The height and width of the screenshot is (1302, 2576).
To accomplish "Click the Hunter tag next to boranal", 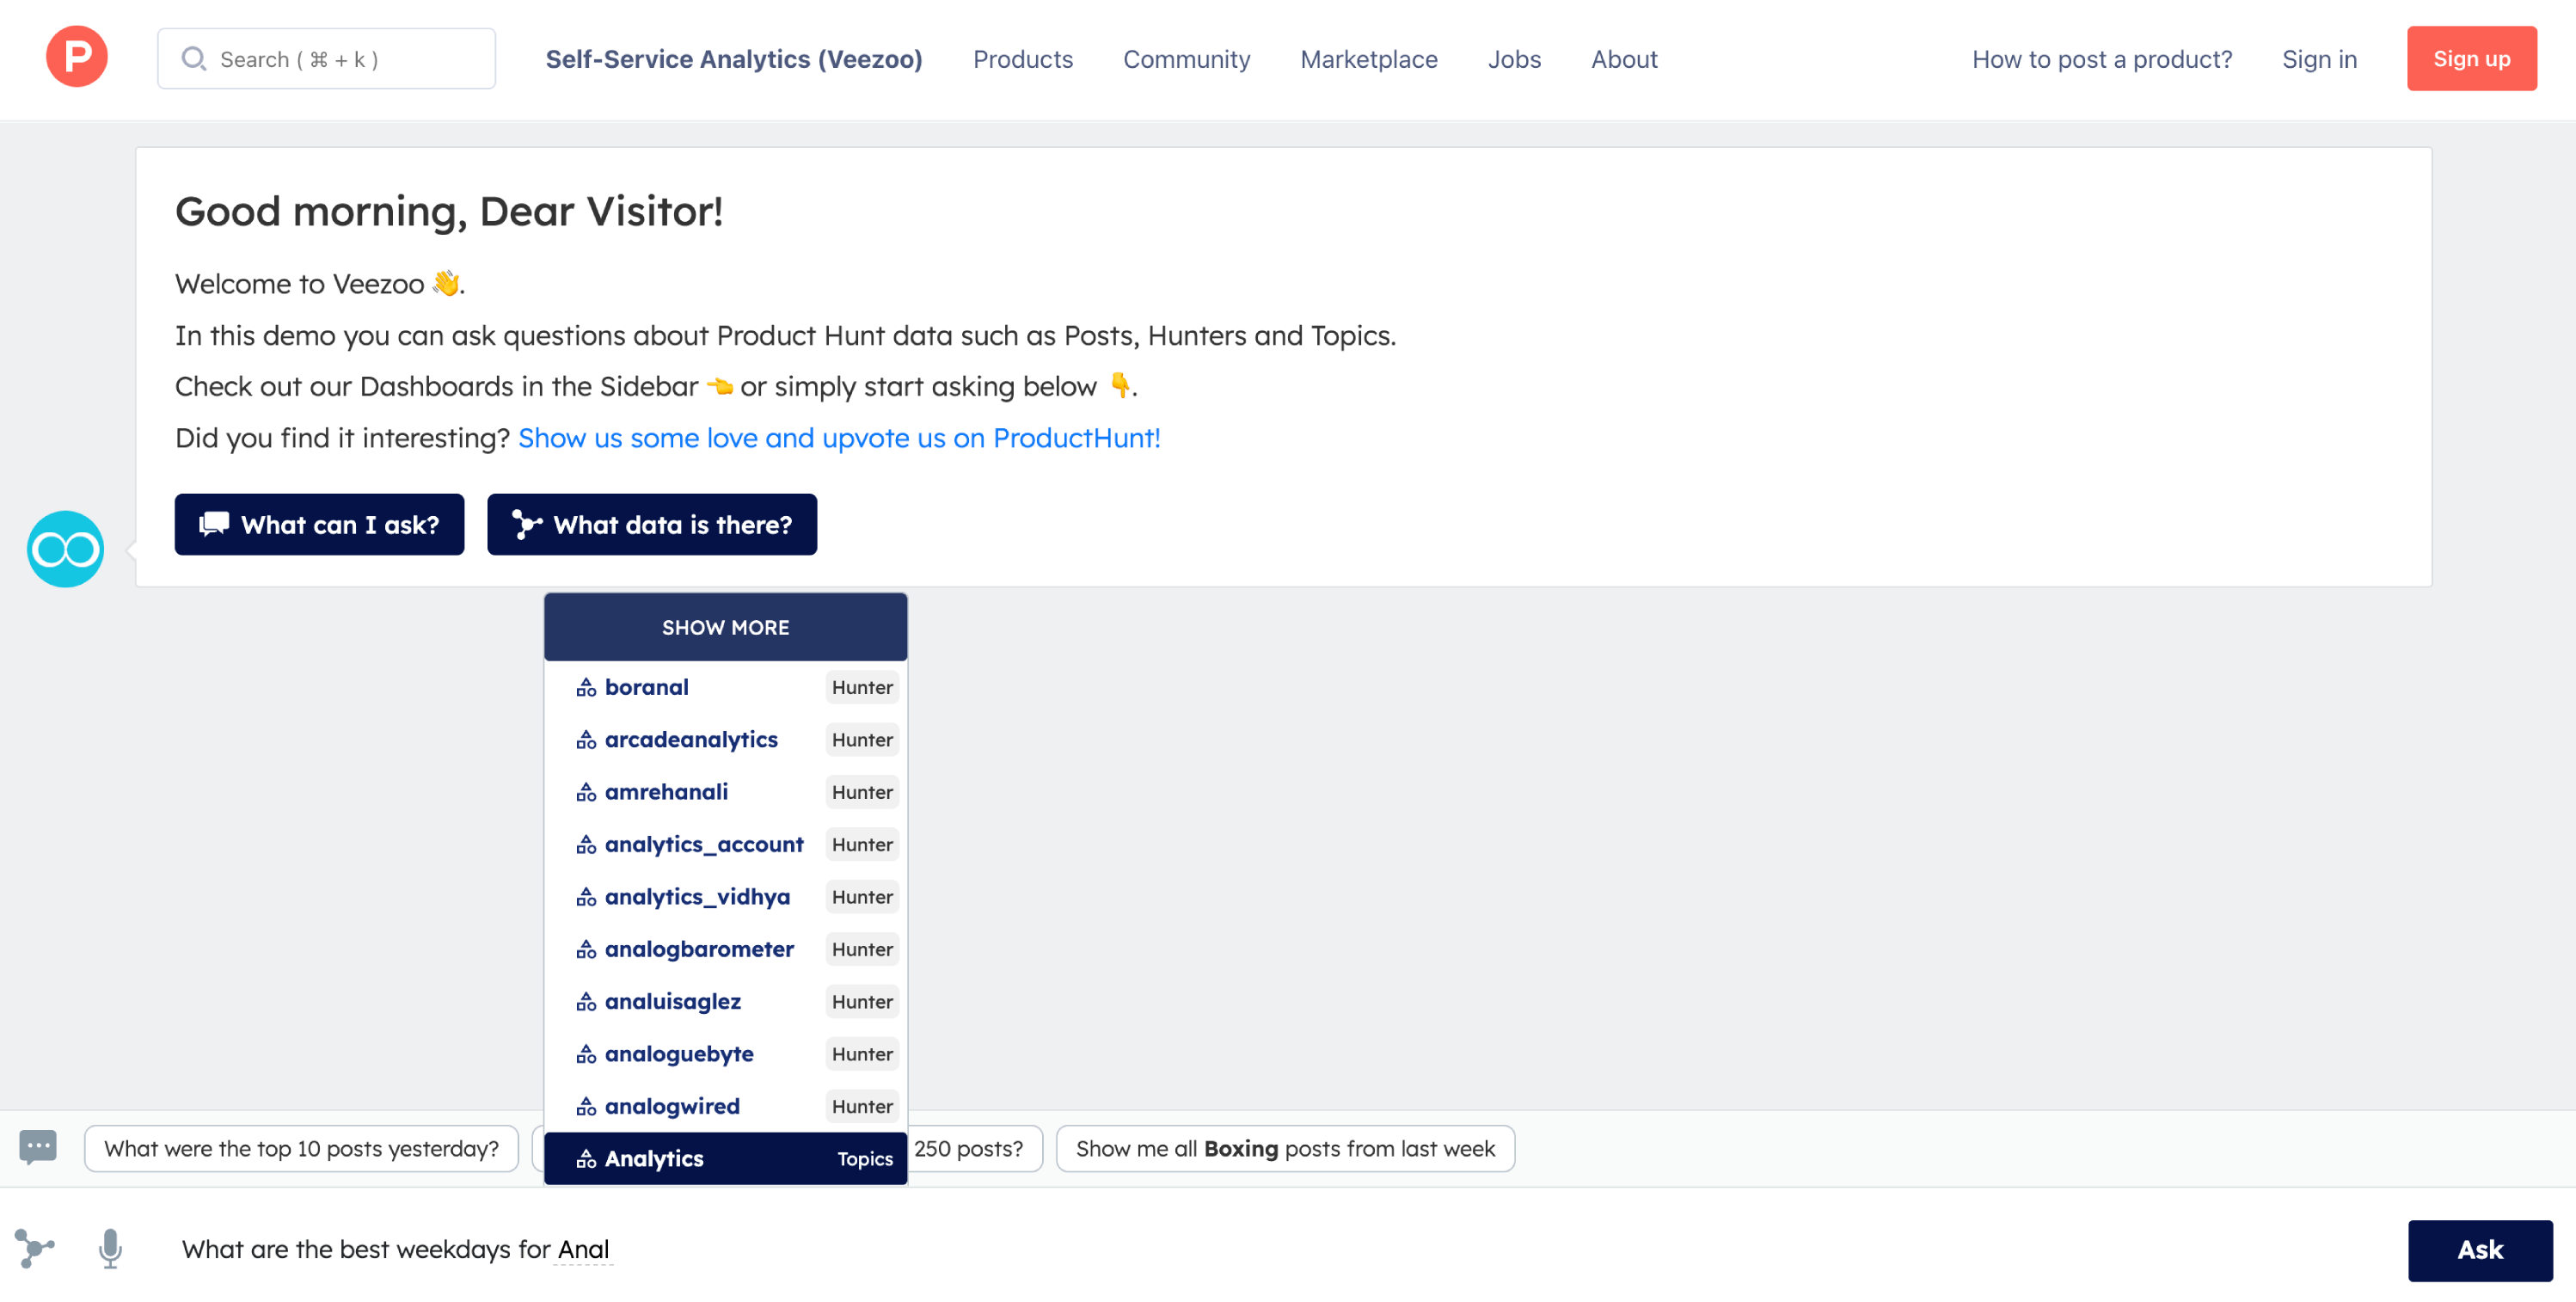I will click(862, 687).
